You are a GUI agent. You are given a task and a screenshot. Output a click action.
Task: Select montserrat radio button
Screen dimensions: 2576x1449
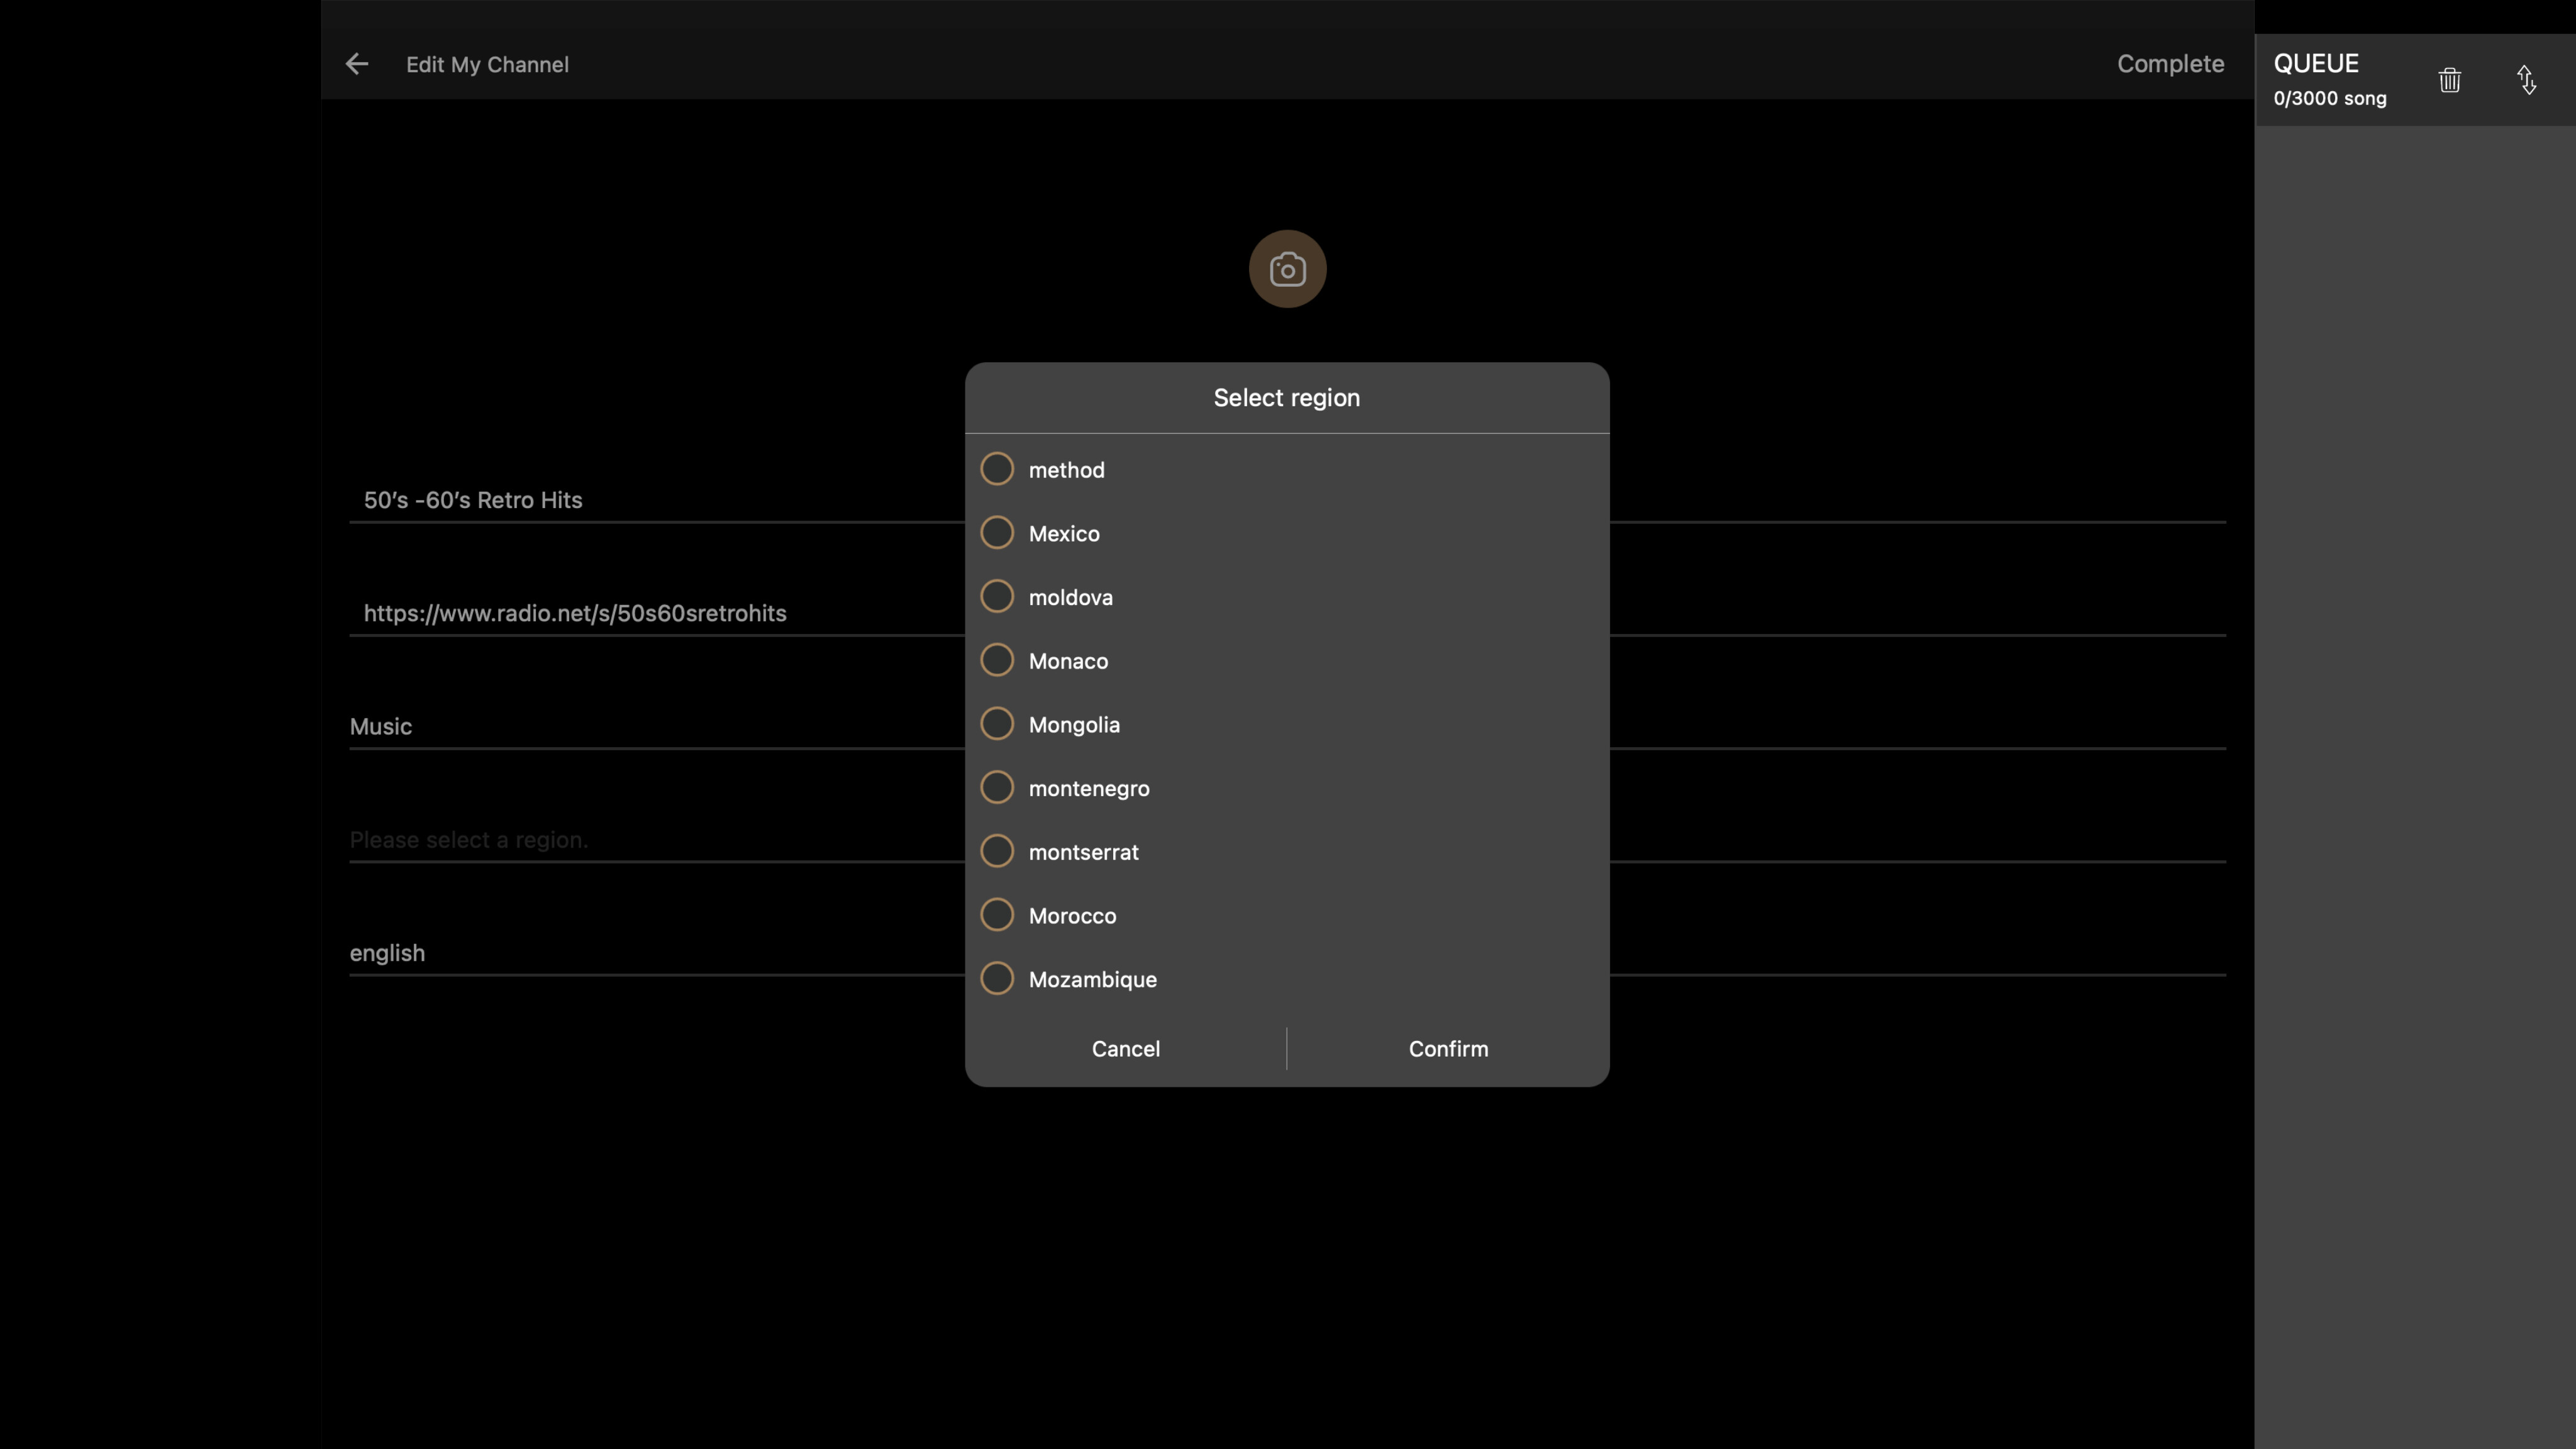click(x=997, y=852)
